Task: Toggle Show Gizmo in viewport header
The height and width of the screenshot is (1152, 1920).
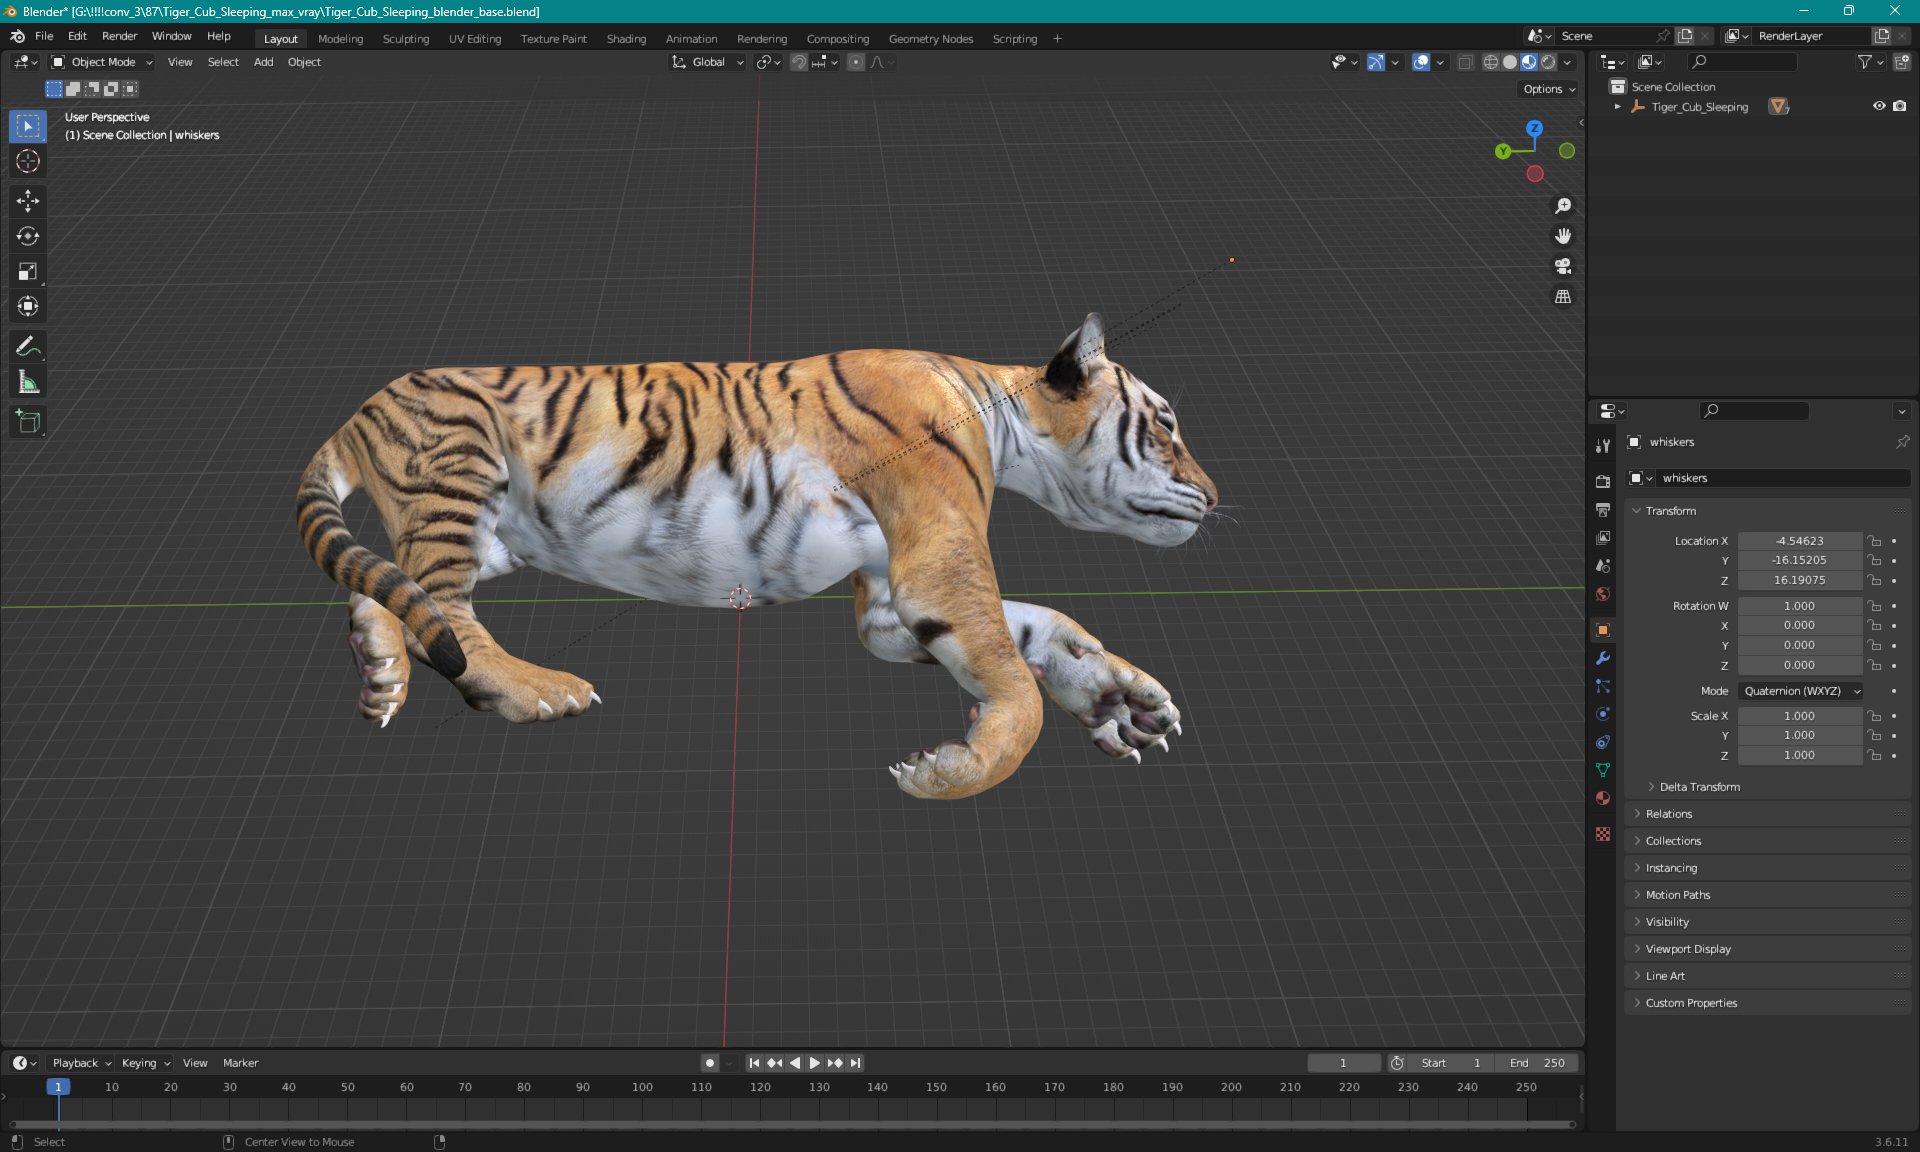Action: coord(1375,62)
